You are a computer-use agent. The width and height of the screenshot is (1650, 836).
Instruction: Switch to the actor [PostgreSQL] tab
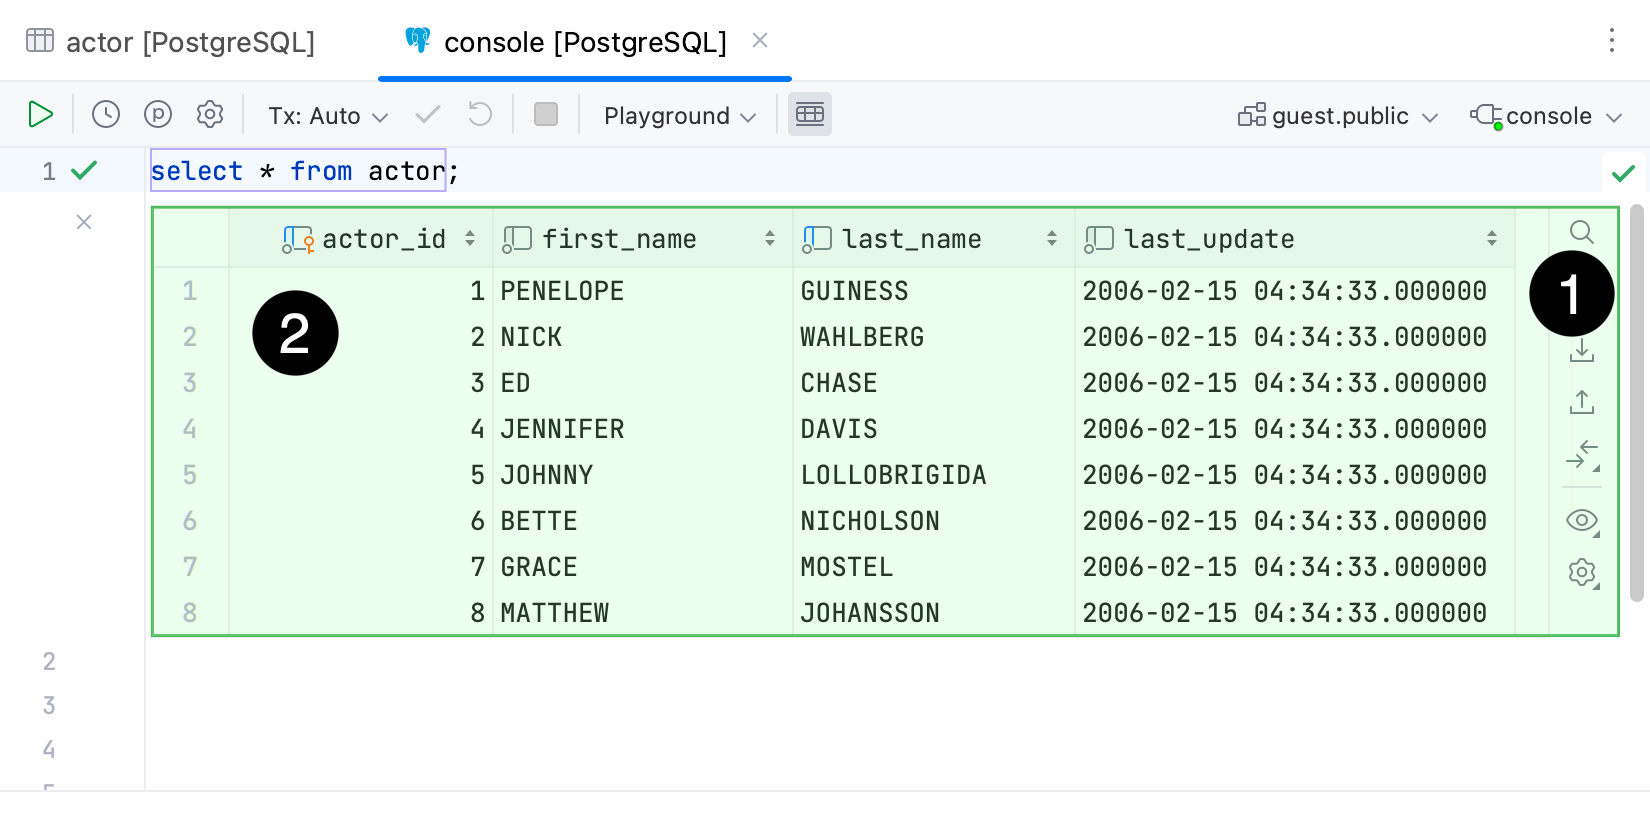(x=170, y=42)
